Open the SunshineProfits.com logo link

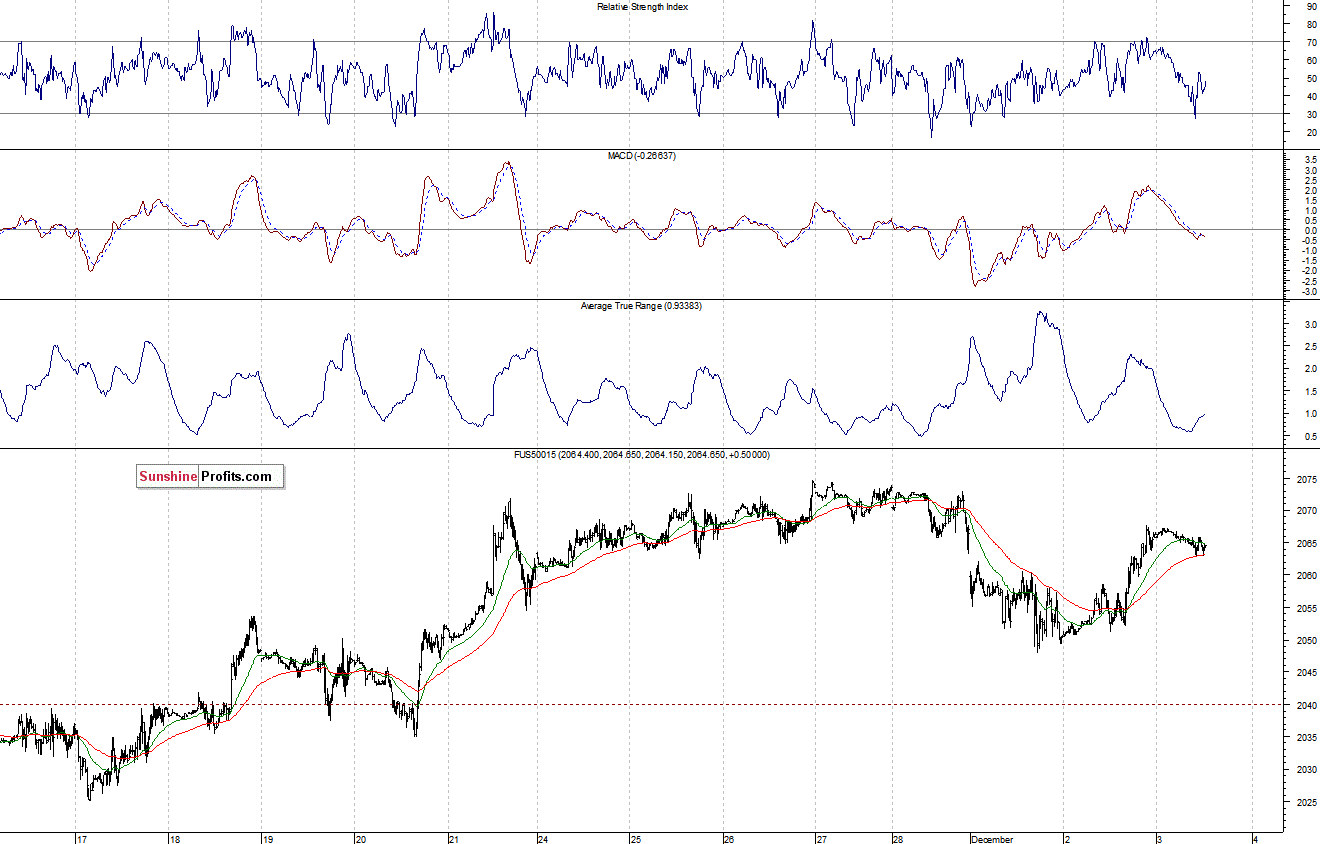pos(211,476)
